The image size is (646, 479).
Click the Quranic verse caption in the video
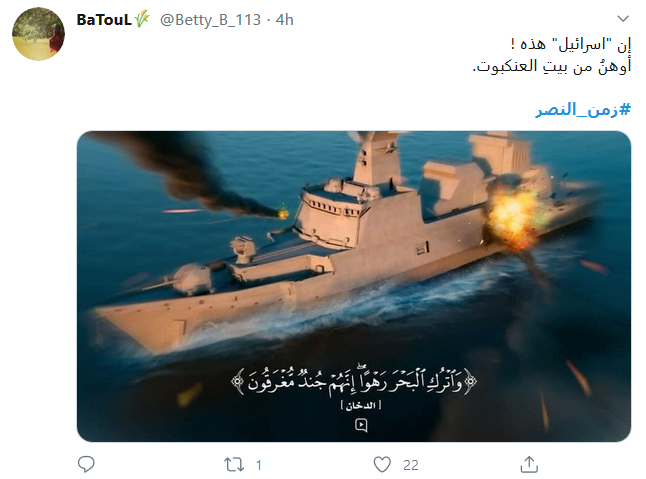[x=354, y=381]
